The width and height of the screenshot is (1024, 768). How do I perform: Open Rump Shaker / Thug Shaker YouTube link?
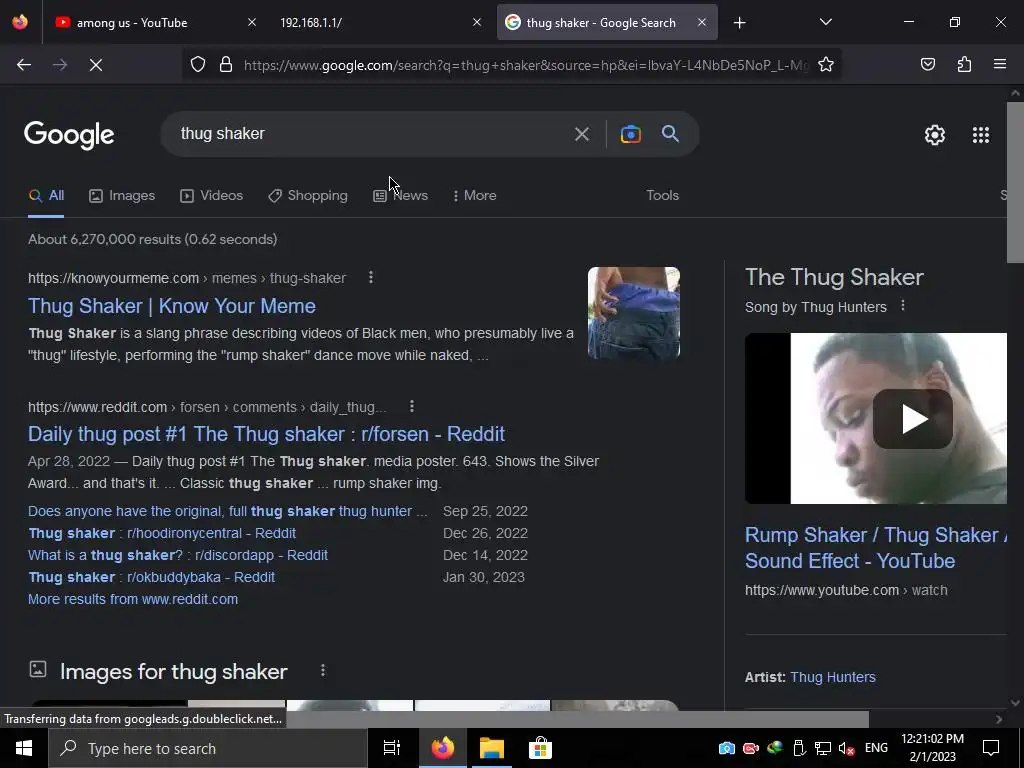876,547
